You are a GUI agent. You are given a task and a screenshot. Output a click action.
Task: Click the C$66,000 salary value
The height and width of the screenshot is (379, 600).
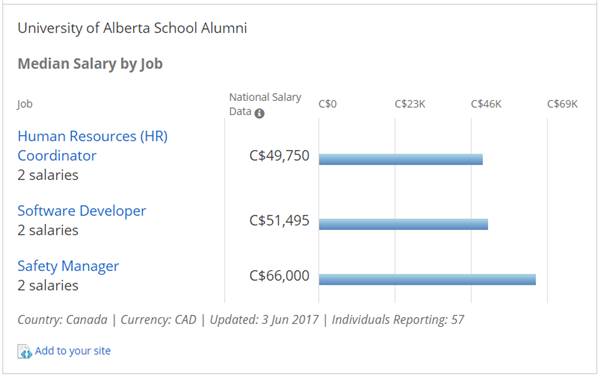pos(279,276)
